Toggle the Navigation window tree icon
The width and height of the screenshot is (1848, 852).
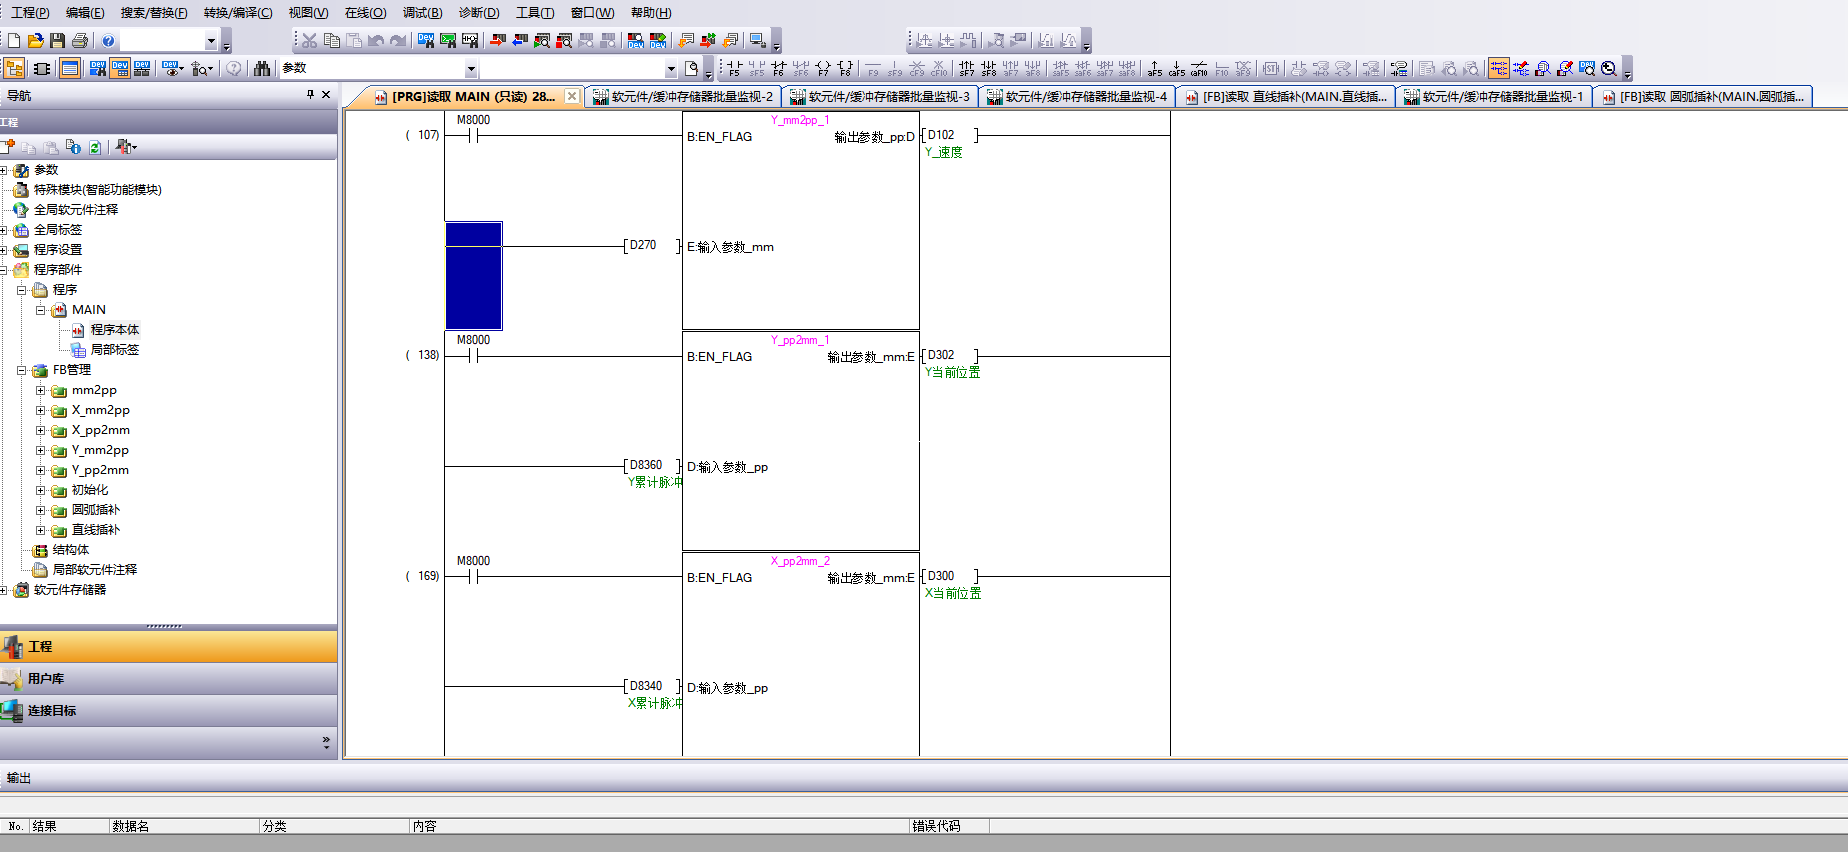coord(15,68)
